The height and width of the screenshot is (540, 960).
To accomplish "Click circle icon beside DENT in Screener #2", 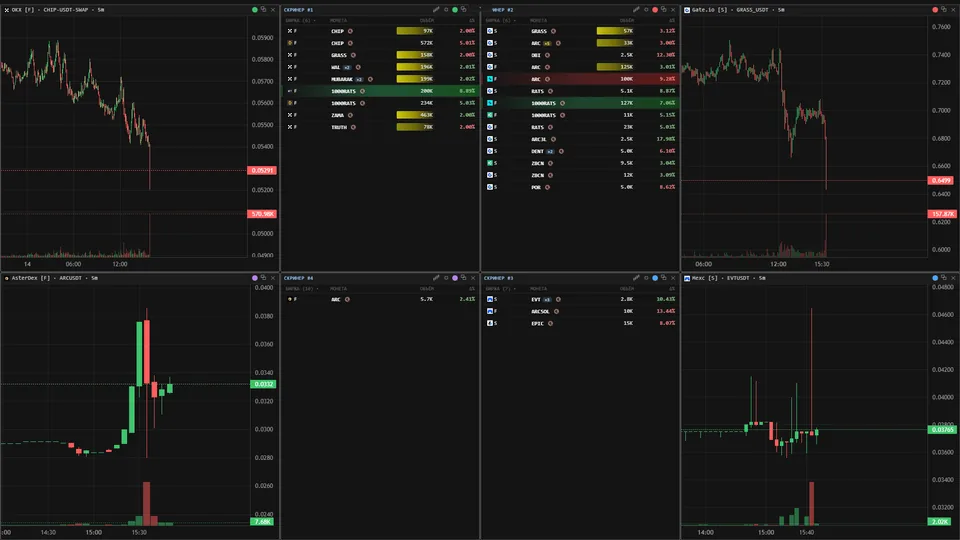I will [x=561, y=151].
